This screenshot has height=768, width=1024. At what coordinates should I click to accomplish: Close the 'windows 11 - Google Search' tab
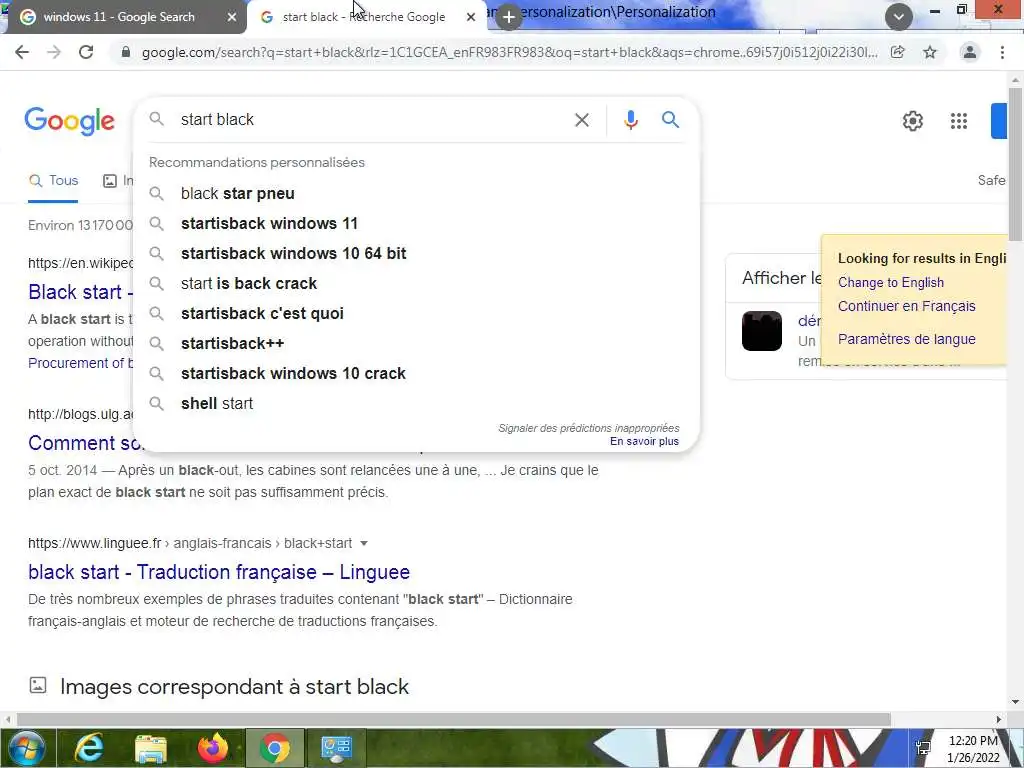click(x=232, y=17)
